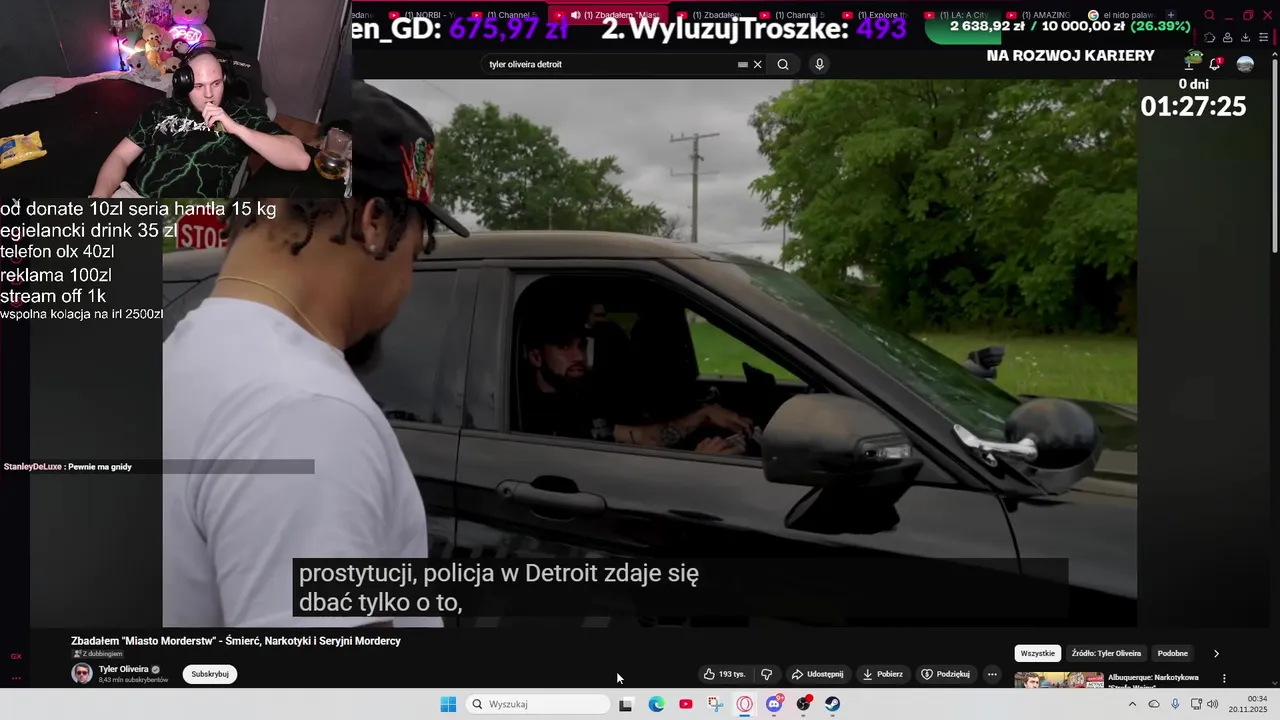Select the Wszystkie filter chip
Screen dimensions: 1280x720
(1038, 653)
